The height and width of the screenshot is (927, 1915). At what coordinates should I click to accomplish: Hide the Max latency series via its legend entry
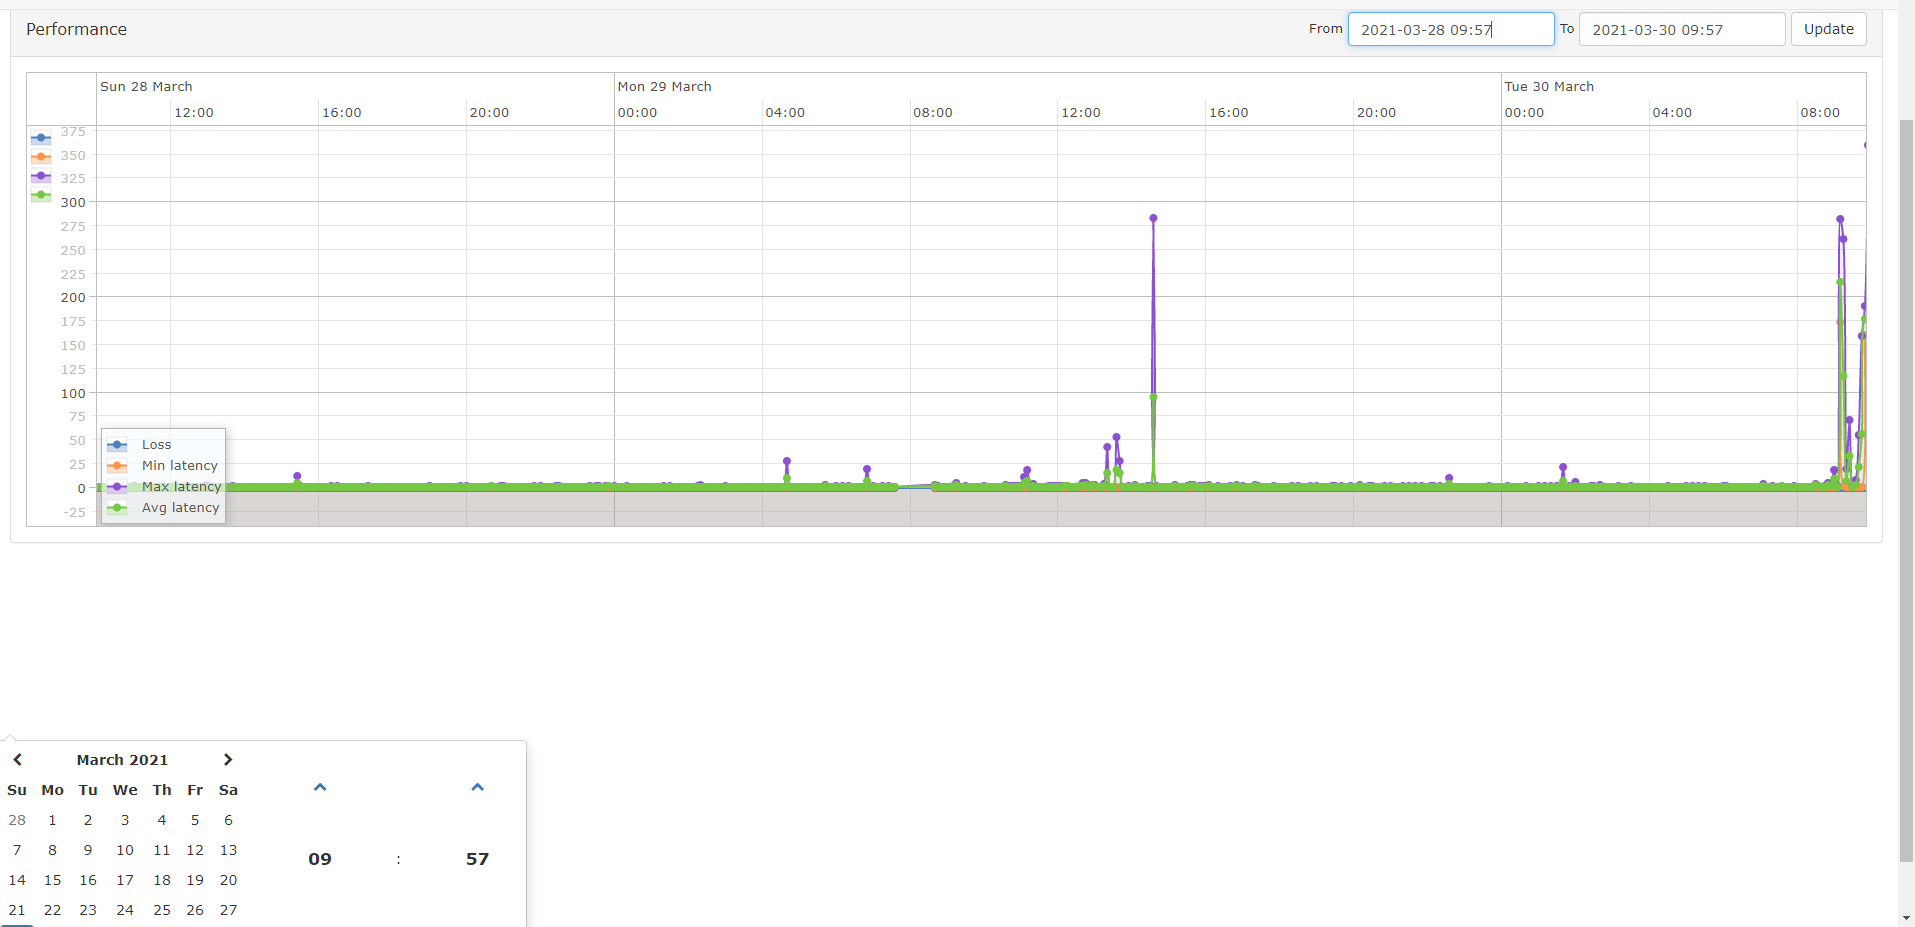pyautogui.click(x=181, y=487)
